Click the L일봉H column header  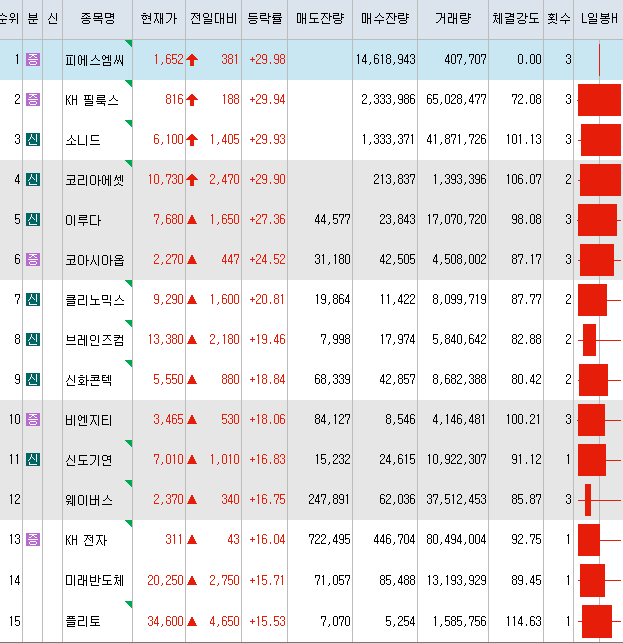599,18
